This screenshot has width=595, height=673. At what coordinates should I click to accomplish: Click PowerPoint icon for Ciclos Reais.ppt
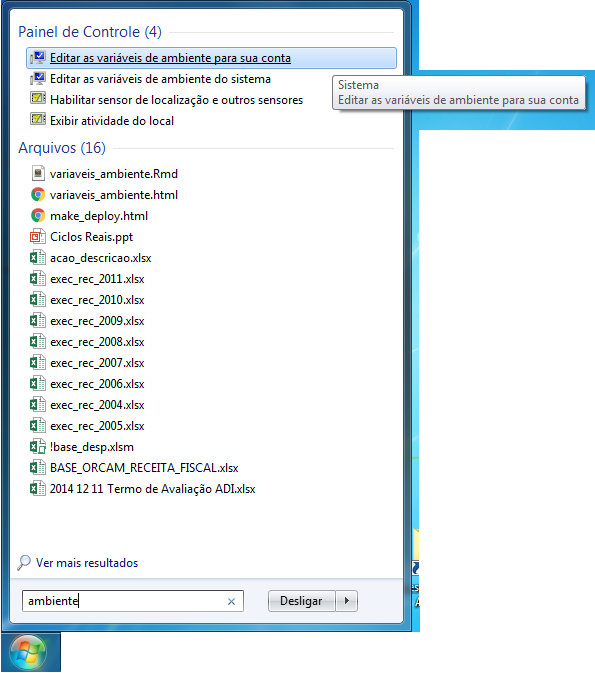38,236
